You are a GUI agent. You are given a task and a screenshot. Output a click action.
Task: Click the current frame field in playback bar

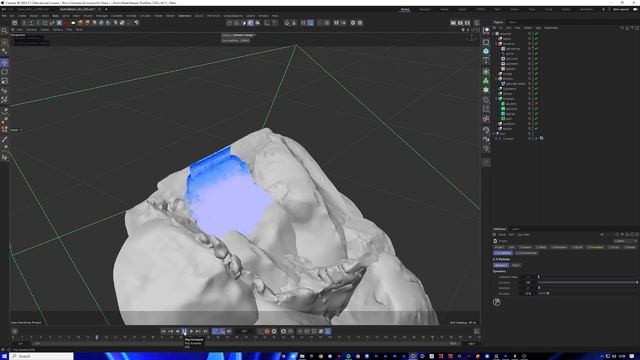click(x=244, y=331)
